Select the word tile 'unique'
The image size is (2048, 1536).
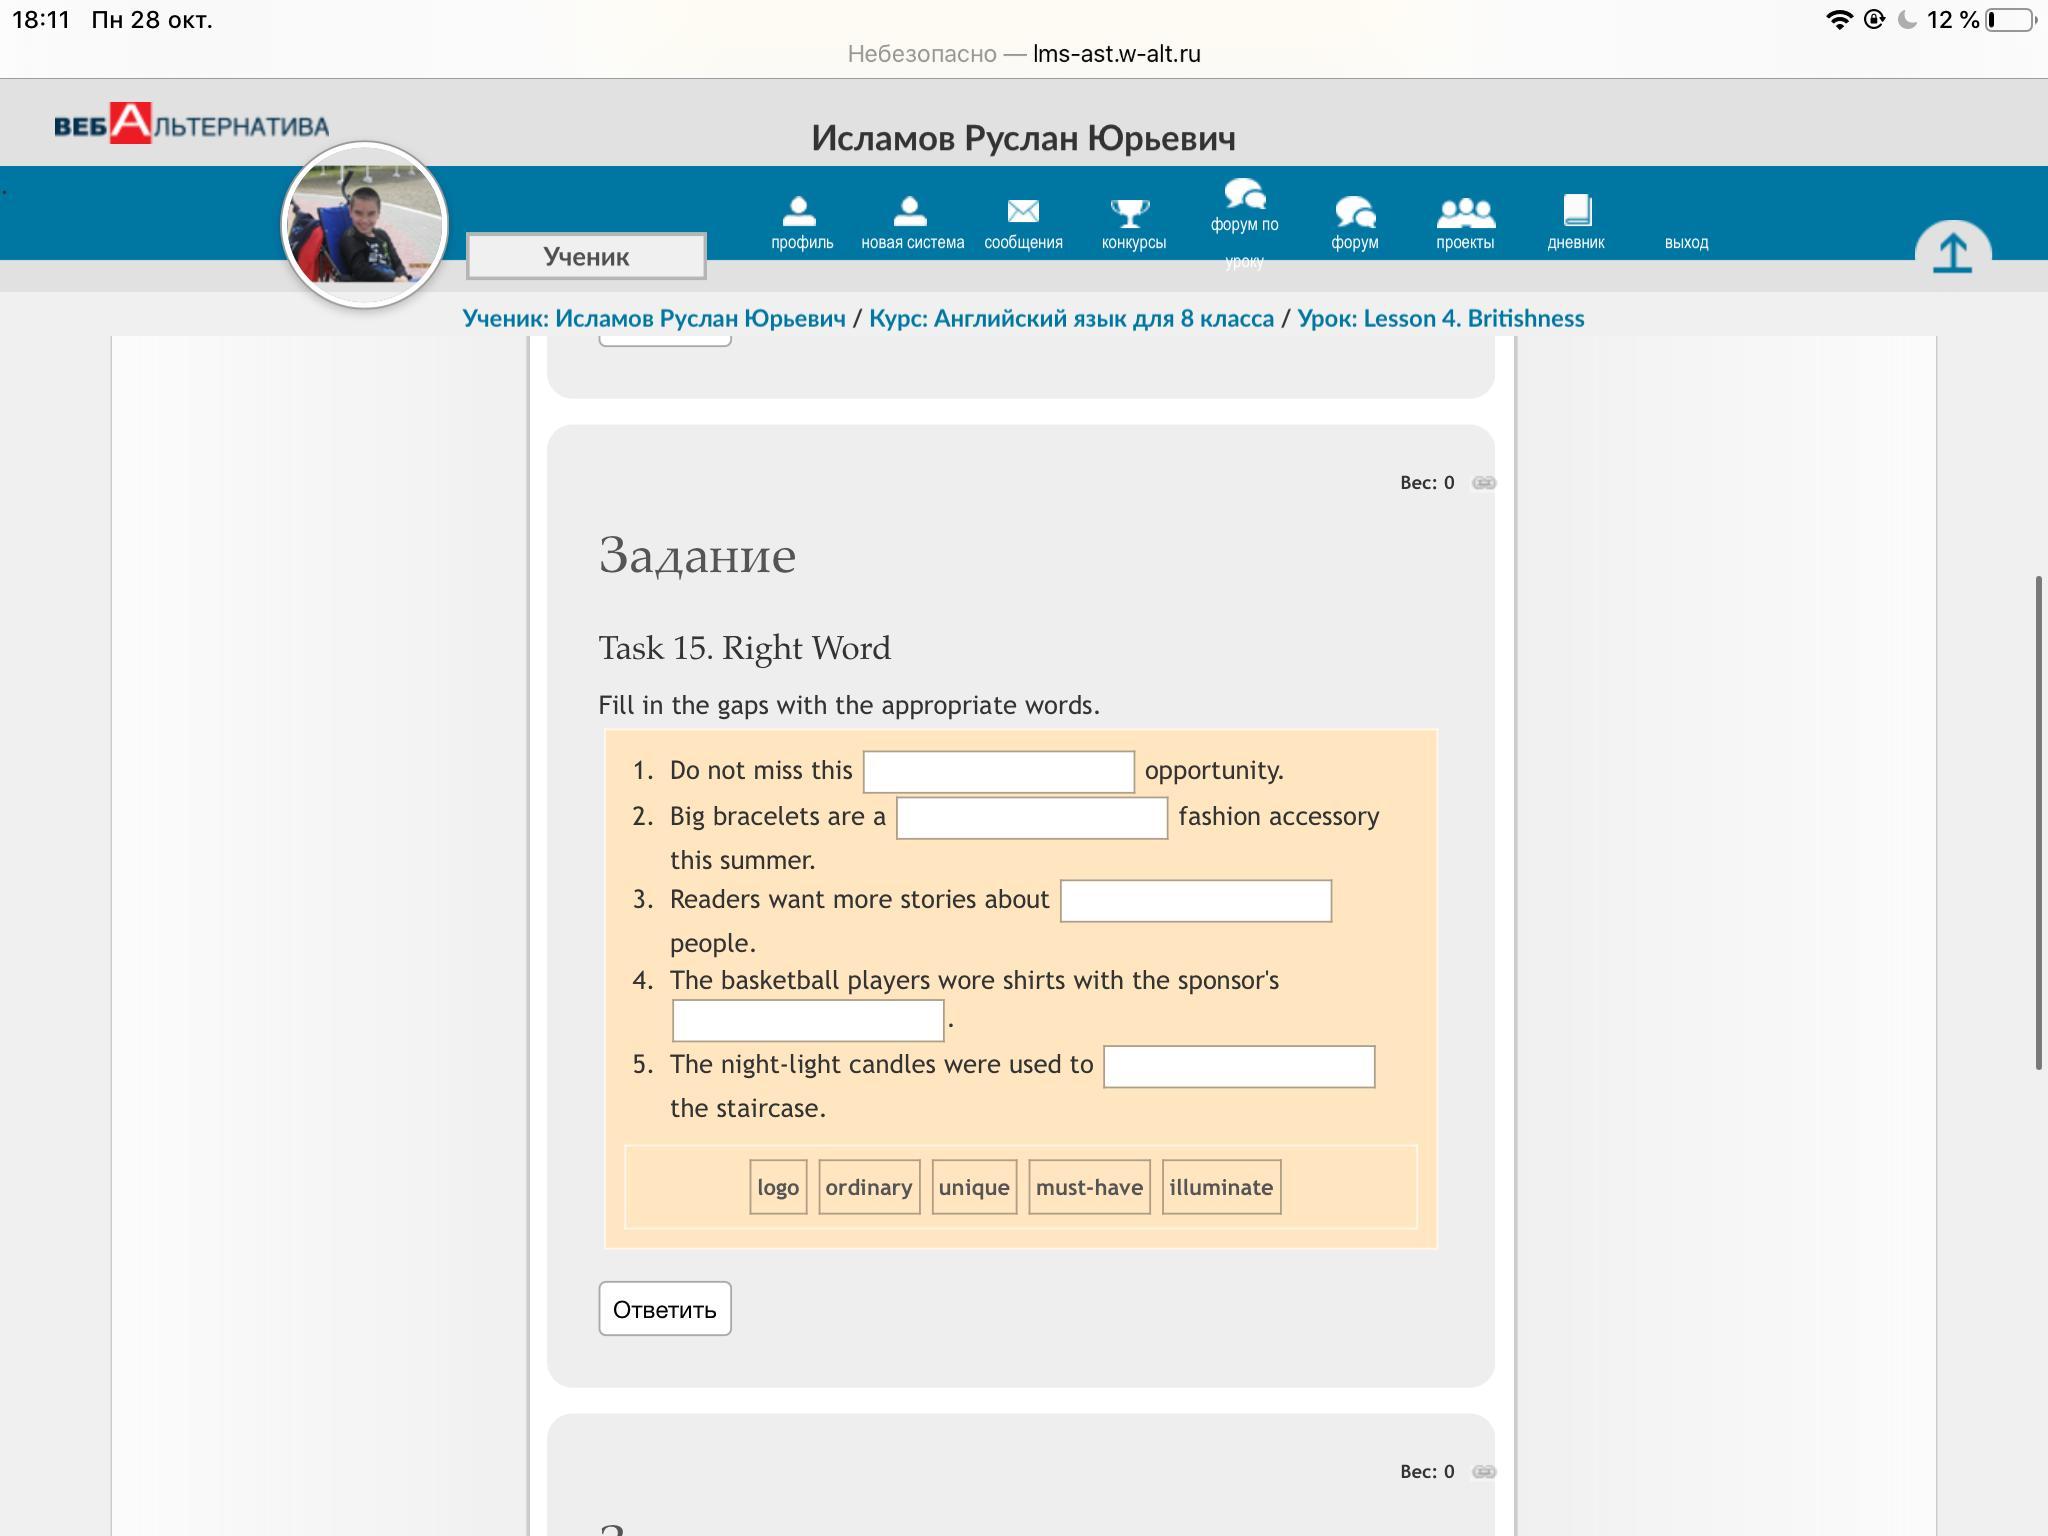pos(973,1187)
